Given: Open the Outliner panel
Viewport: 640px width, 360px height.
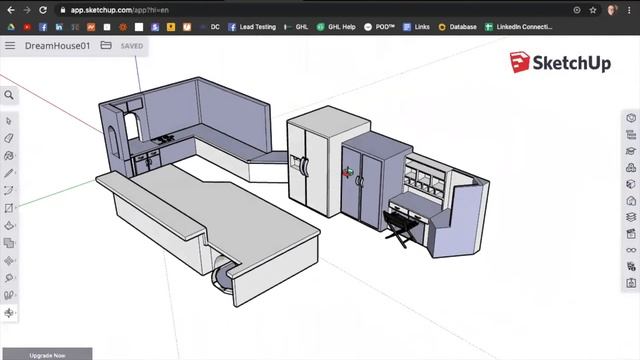Looking at the screenshot, I should point(631,134).
